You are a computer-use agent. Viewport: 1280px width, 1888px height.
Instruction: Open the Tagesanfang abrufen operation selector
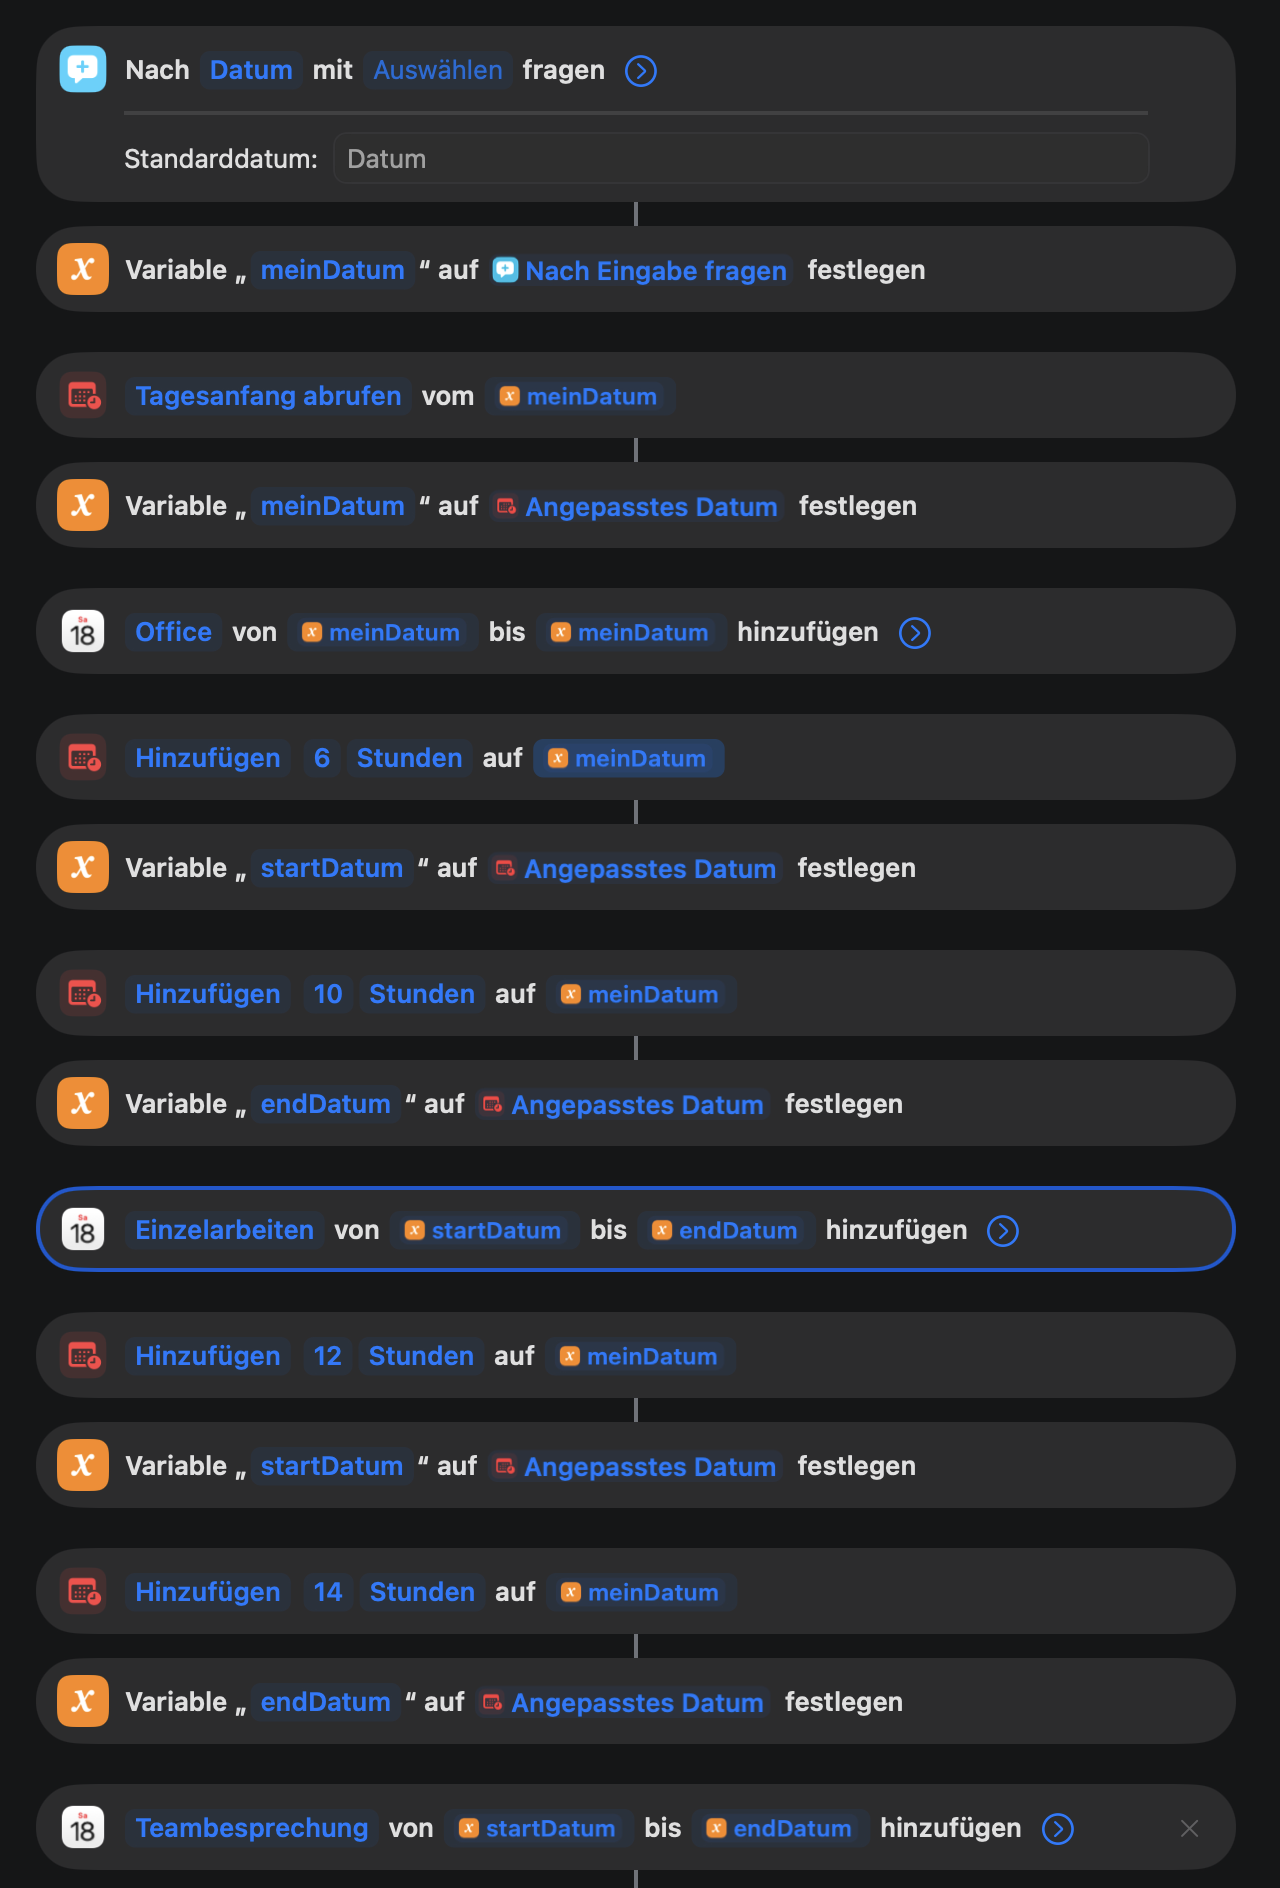[268, 396]
